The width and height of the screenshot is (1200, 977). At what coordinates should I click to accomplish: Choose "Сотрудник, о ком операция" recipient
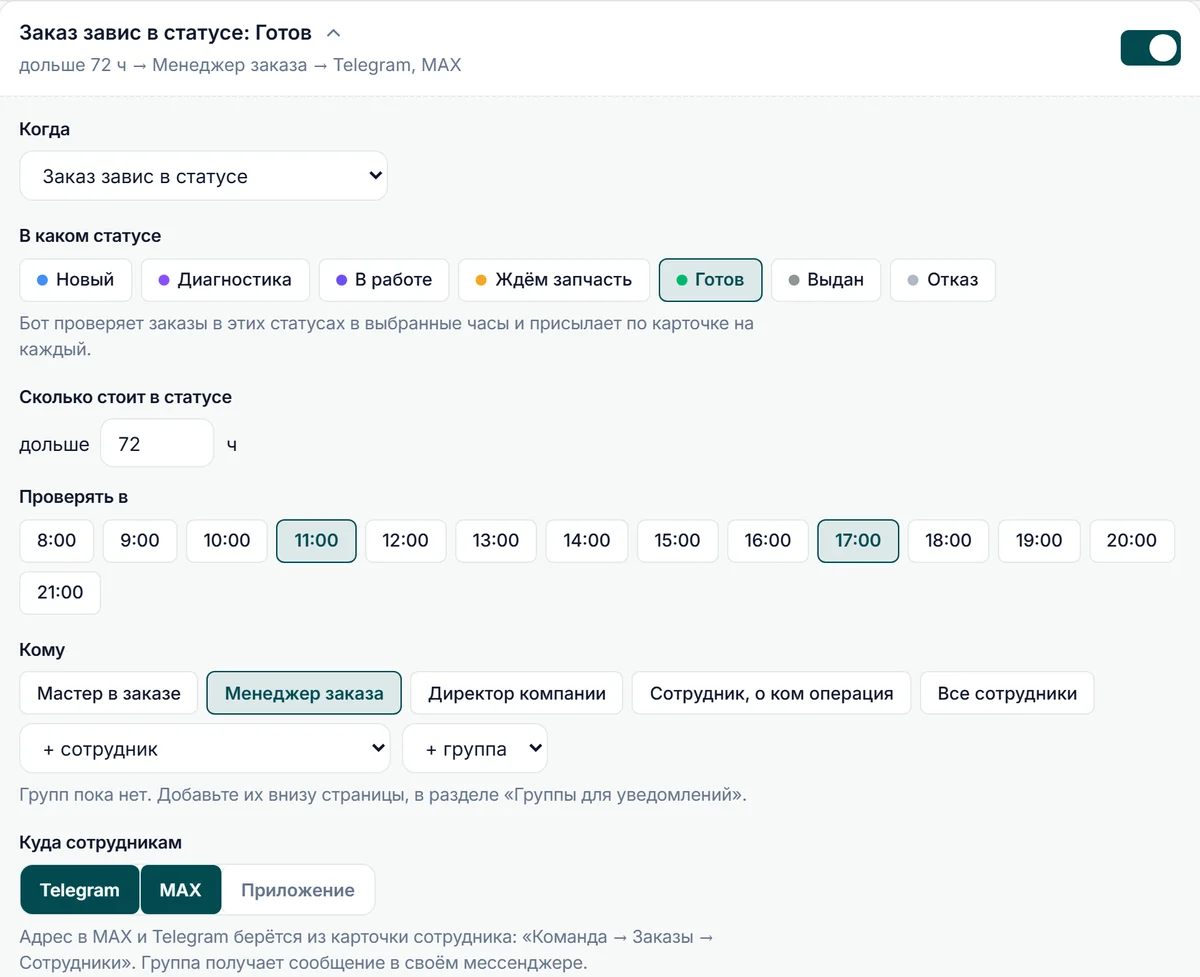[x=771, y=693]
